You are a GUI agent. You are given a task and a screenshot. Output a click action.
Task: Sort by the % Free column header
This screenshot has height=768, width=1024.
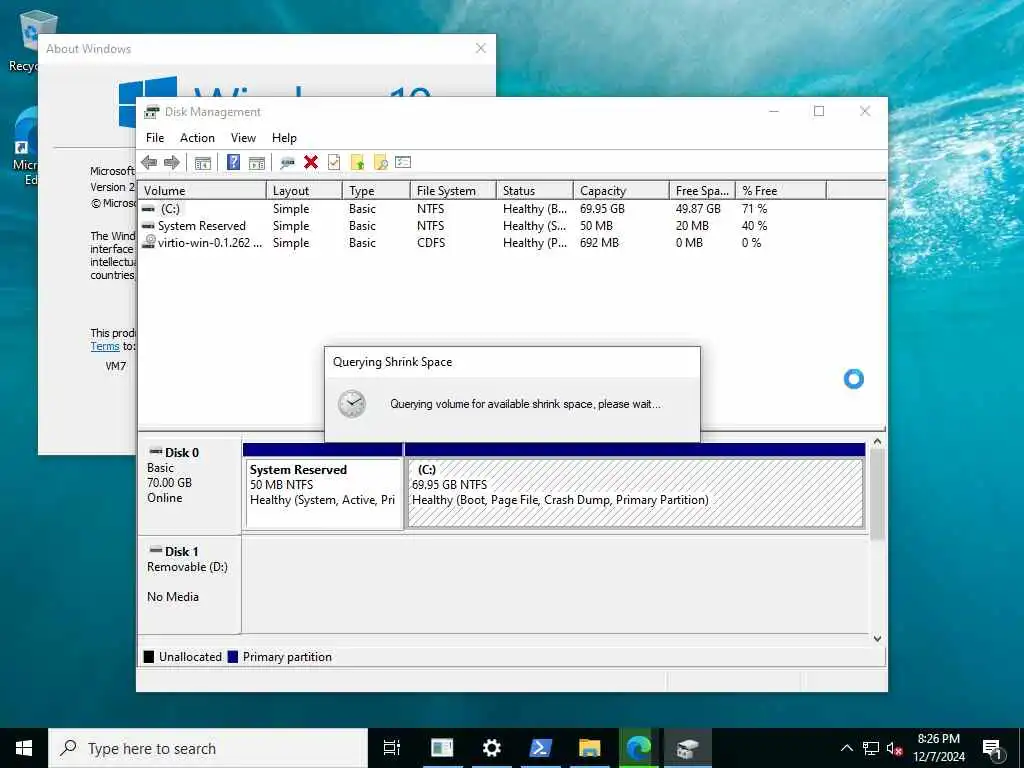click(x=780, y=191)
